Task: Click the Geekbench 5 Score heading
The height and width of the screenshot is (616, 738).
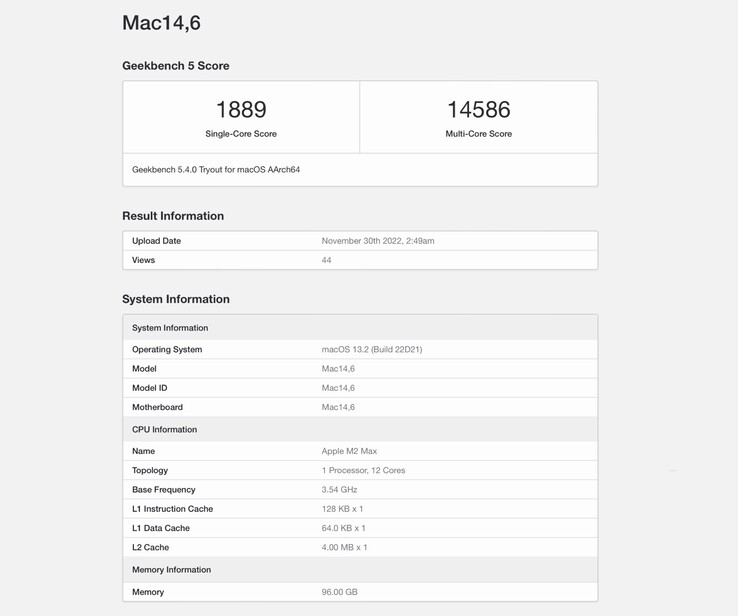Action: coord(176,66)
